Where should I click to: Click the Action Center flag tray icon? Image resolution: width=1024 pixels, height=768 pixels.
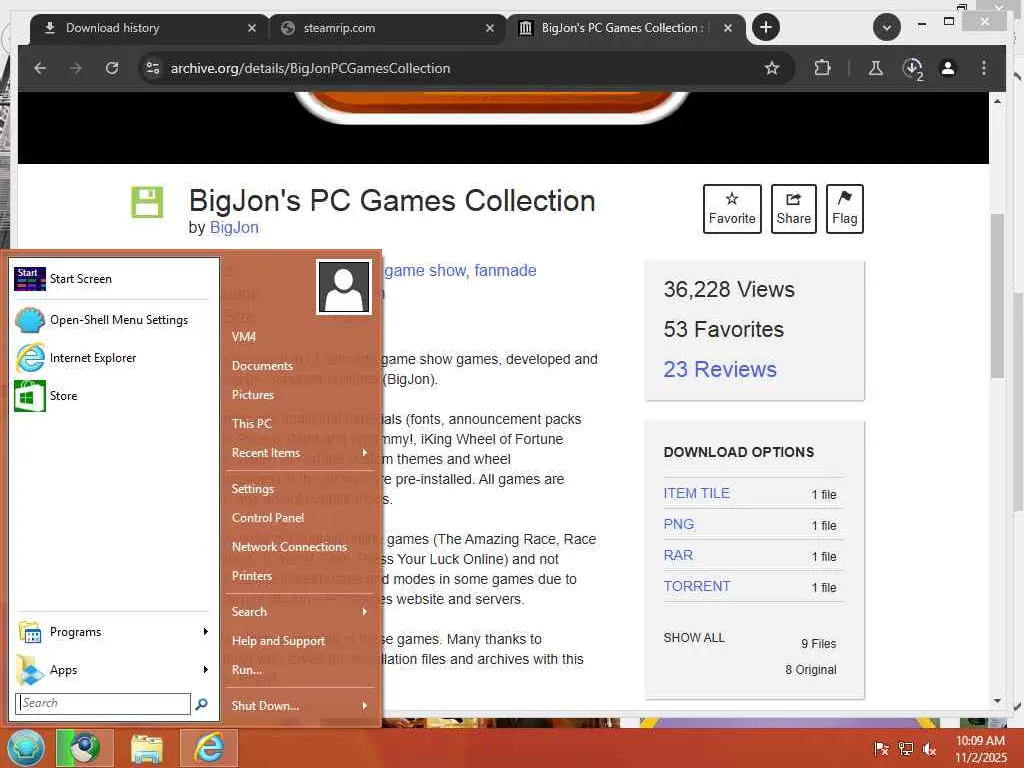point(881,749)
